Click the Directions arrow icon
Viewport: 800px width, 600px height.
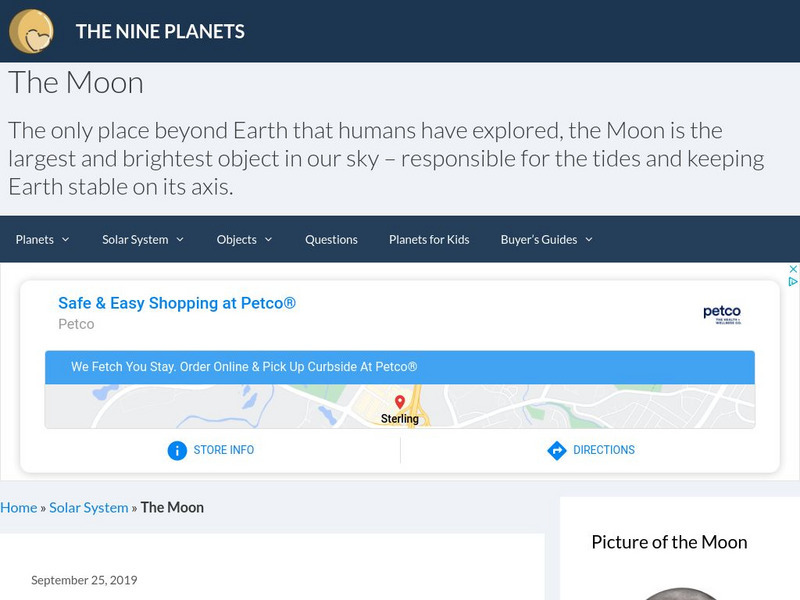click(x=557, y=450)
